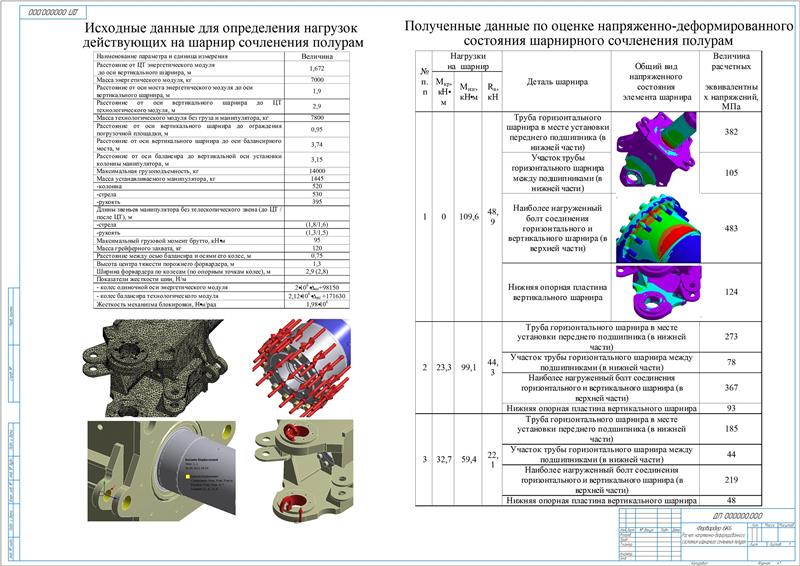This screenshot has width=800, height=566.
Task: Select stress value '105' in results table
Action: (x=731, y=173)
